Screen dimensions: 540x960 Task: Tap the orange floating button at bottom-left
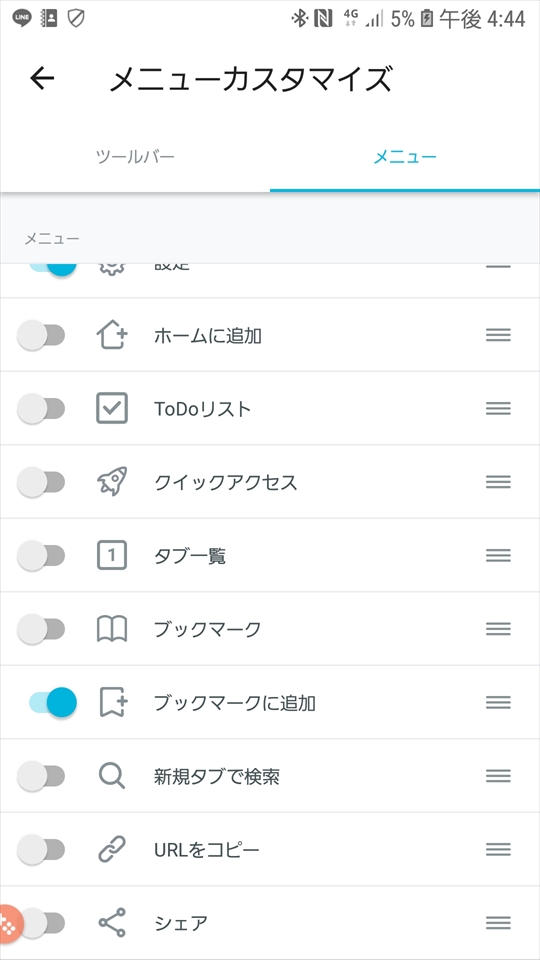click(x=9, y=921)
